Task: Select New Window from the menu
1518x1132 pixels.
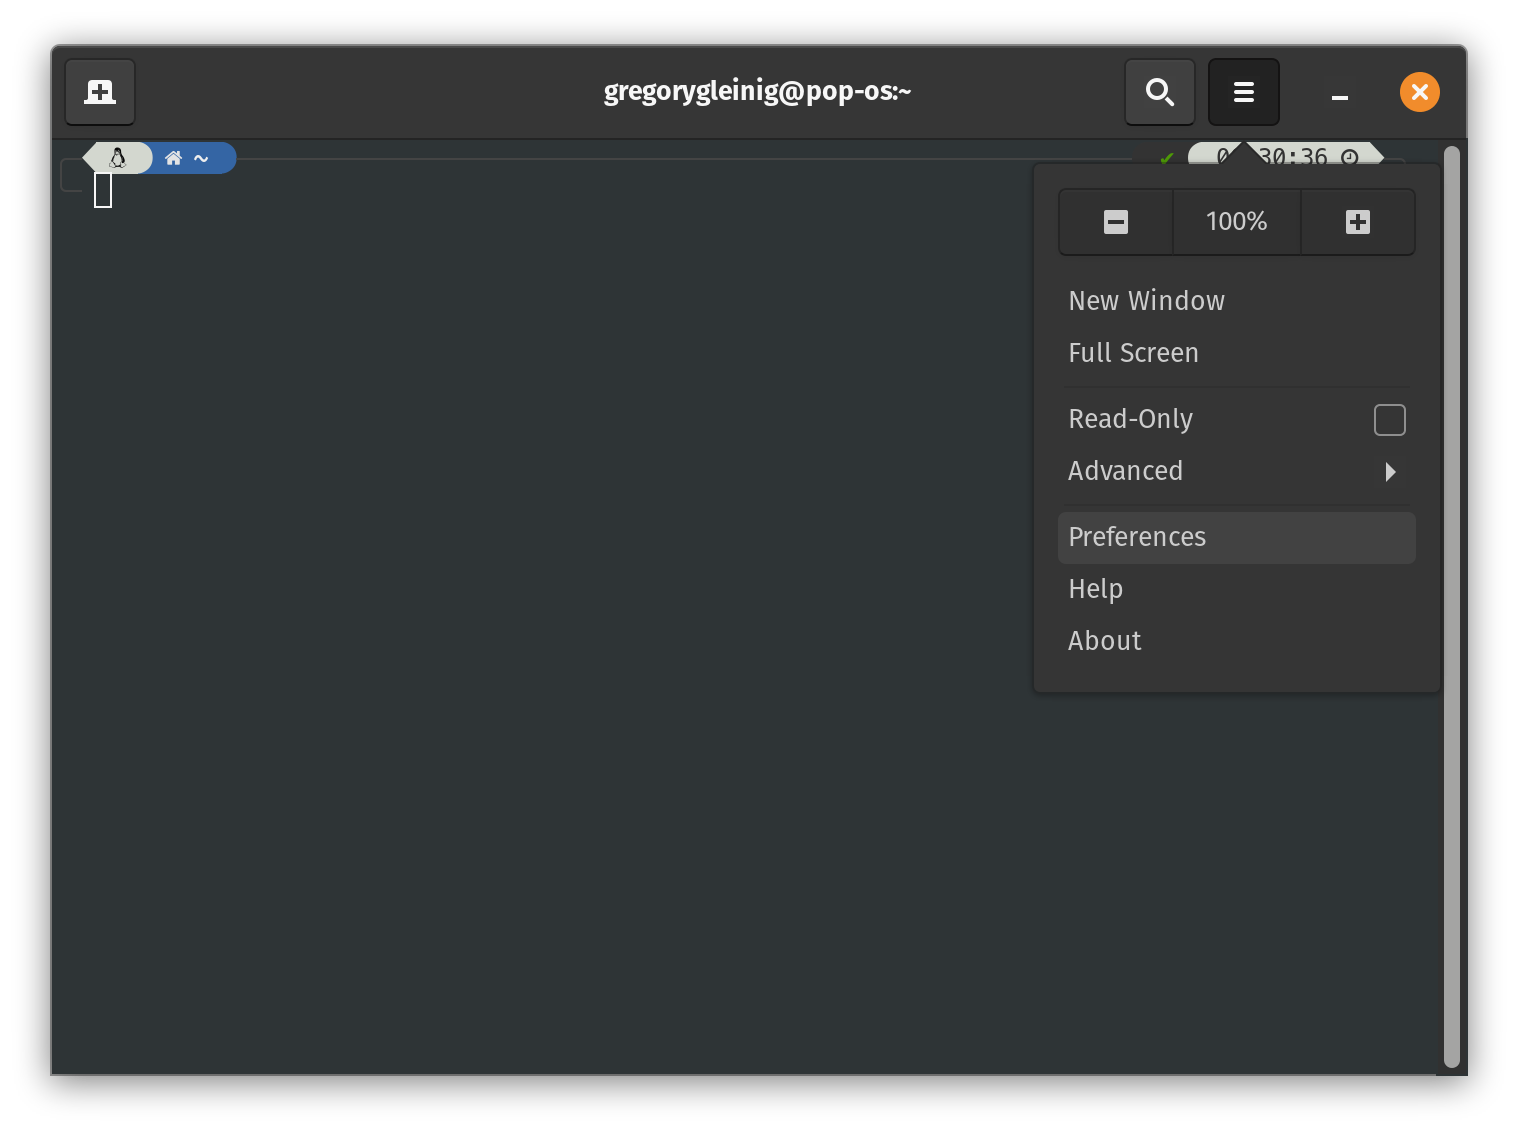Action: (x=1146, y=301)
